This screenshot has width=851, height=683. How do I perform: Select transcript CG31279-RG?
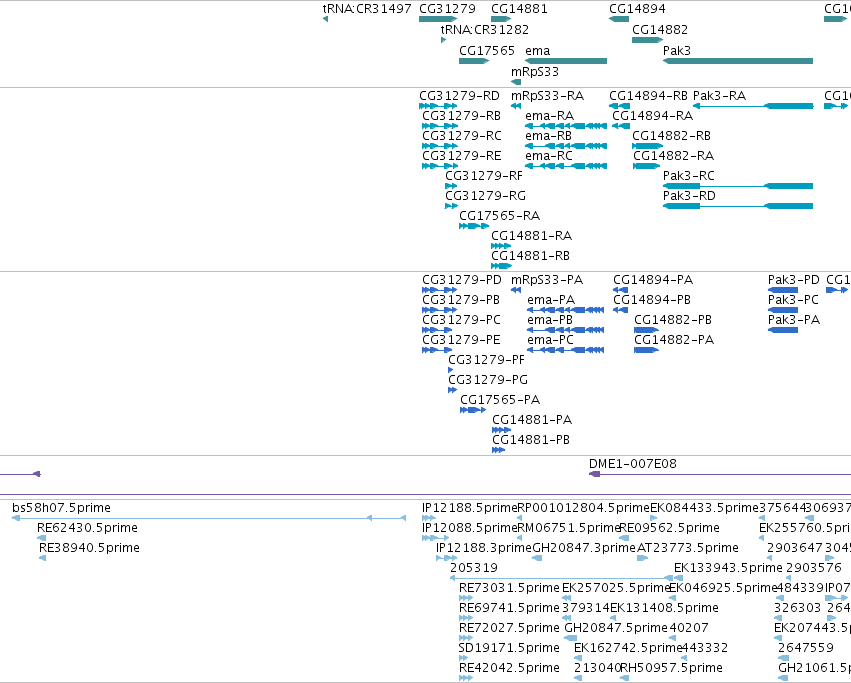coord(486,196)
